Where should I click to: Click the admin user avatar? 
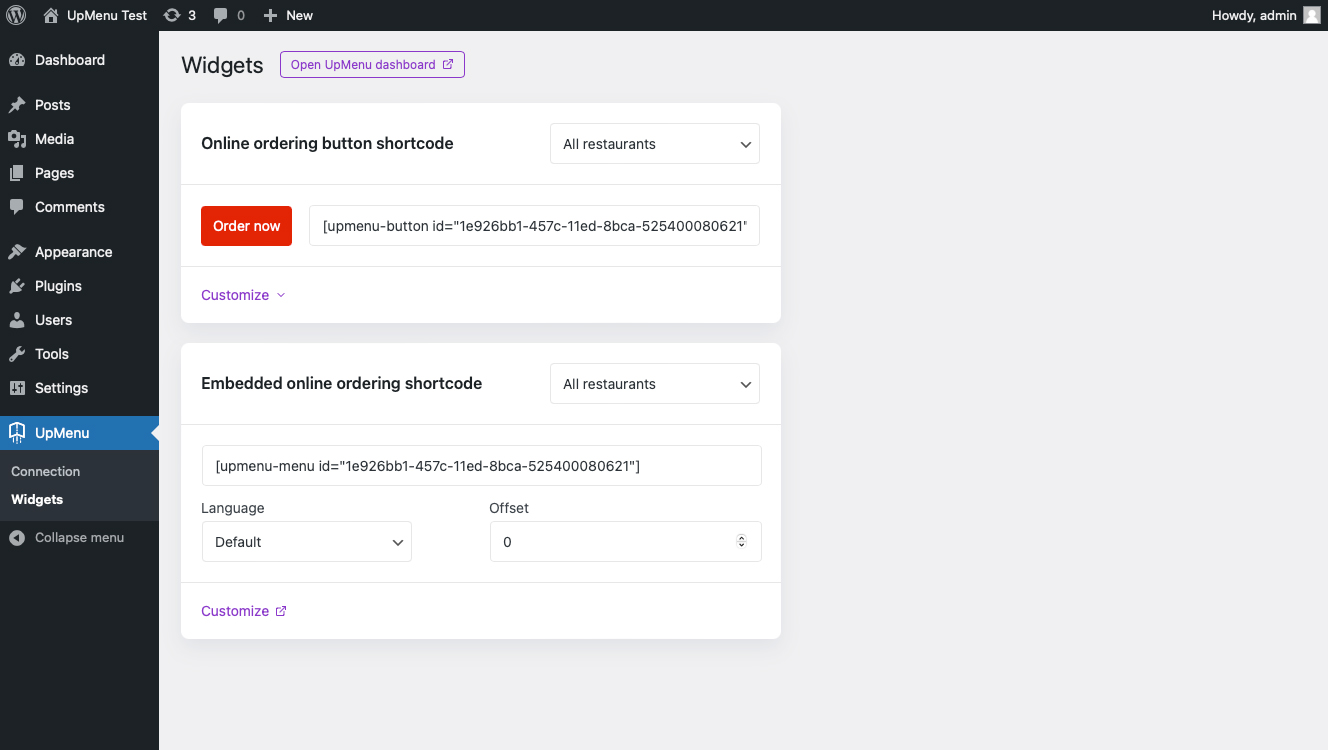pos(1311,15)
